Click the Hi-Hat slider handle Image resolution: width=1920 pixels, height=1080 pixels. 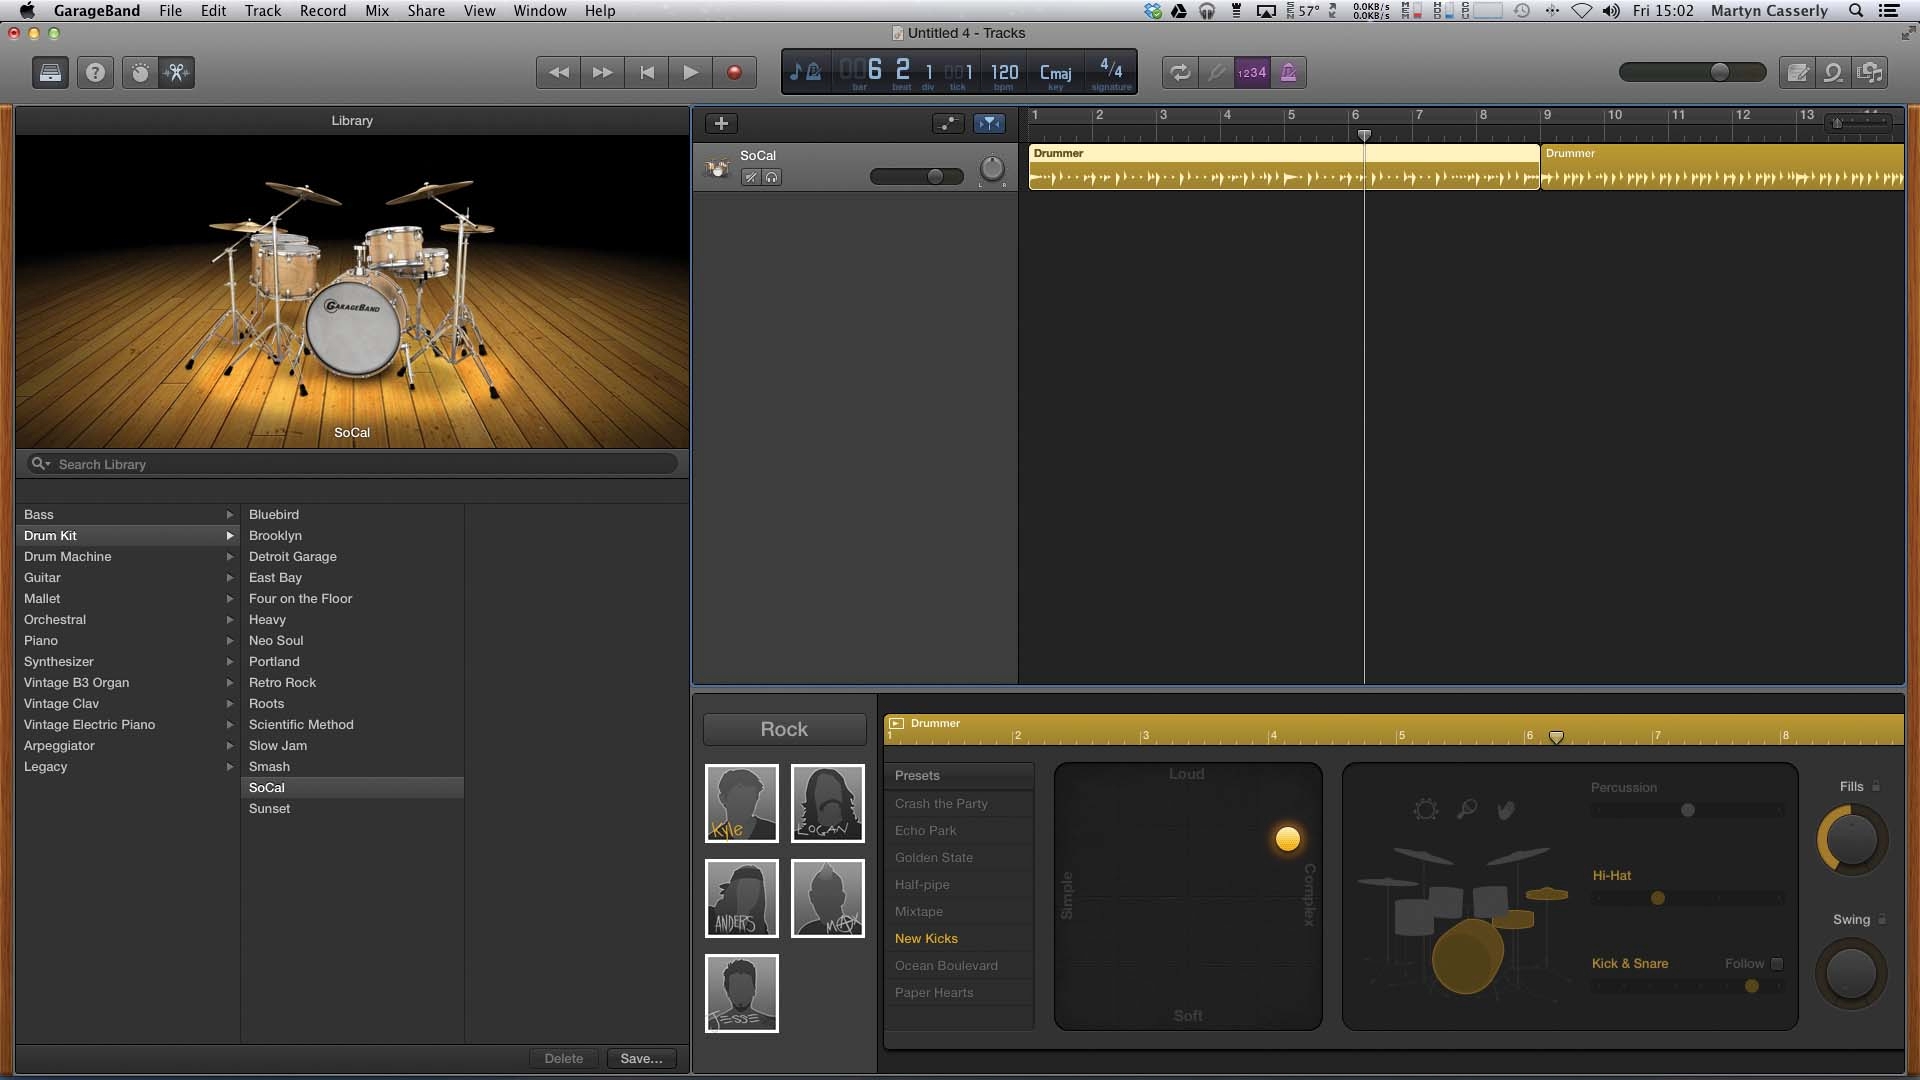[x=1658, y=898]
